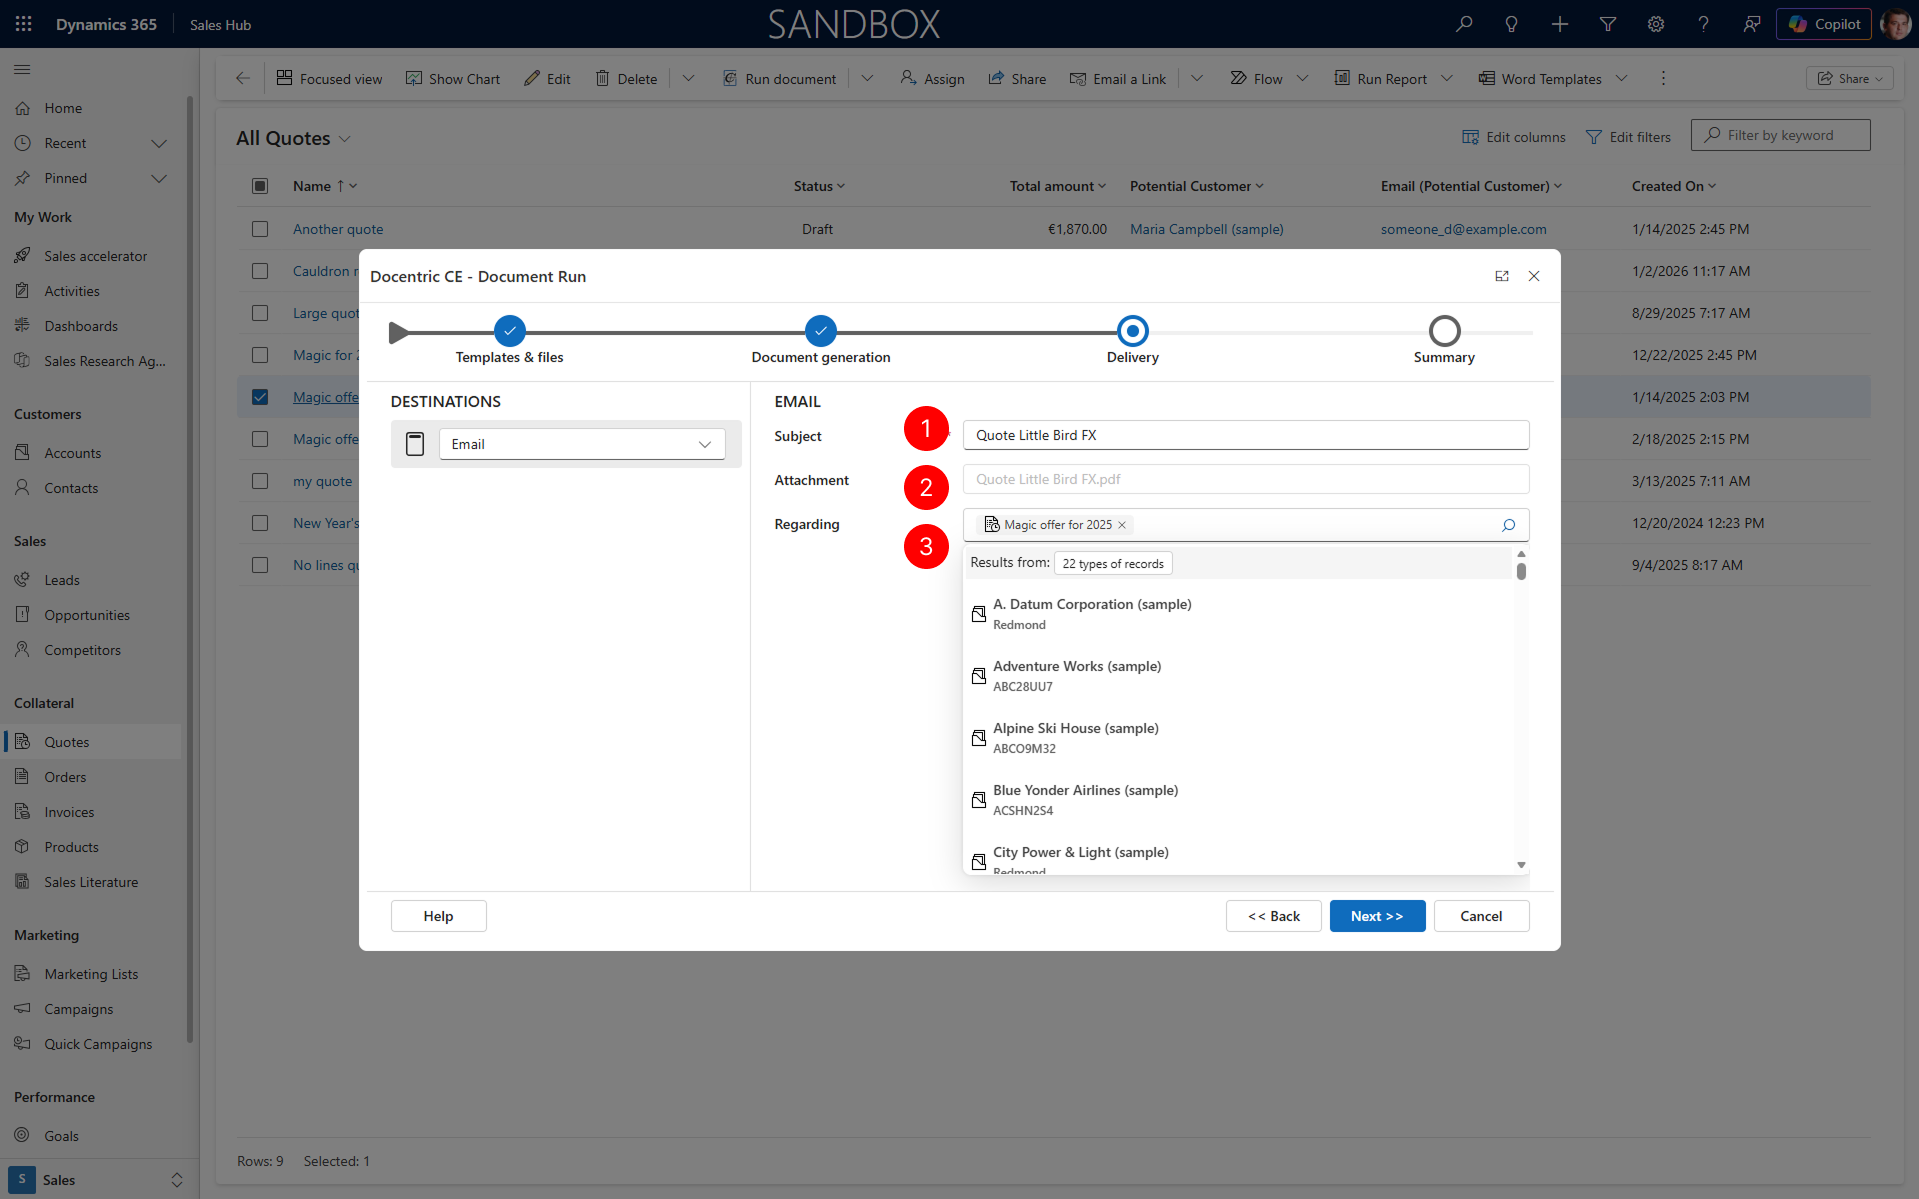The width and height of the screenshot is (1919, 1199).
Task: Click the Help button
Action: (x=438, y=916)
